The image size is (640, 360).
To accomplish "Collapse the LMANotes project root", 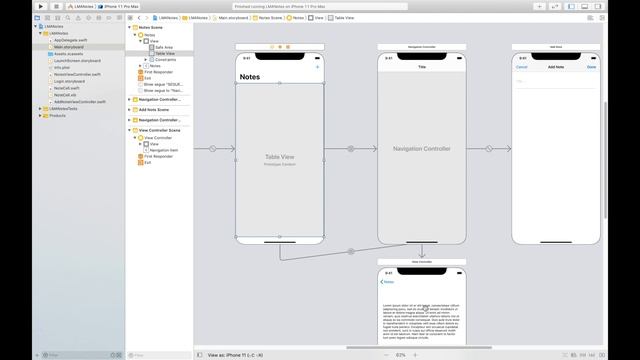I will [36, 27].
